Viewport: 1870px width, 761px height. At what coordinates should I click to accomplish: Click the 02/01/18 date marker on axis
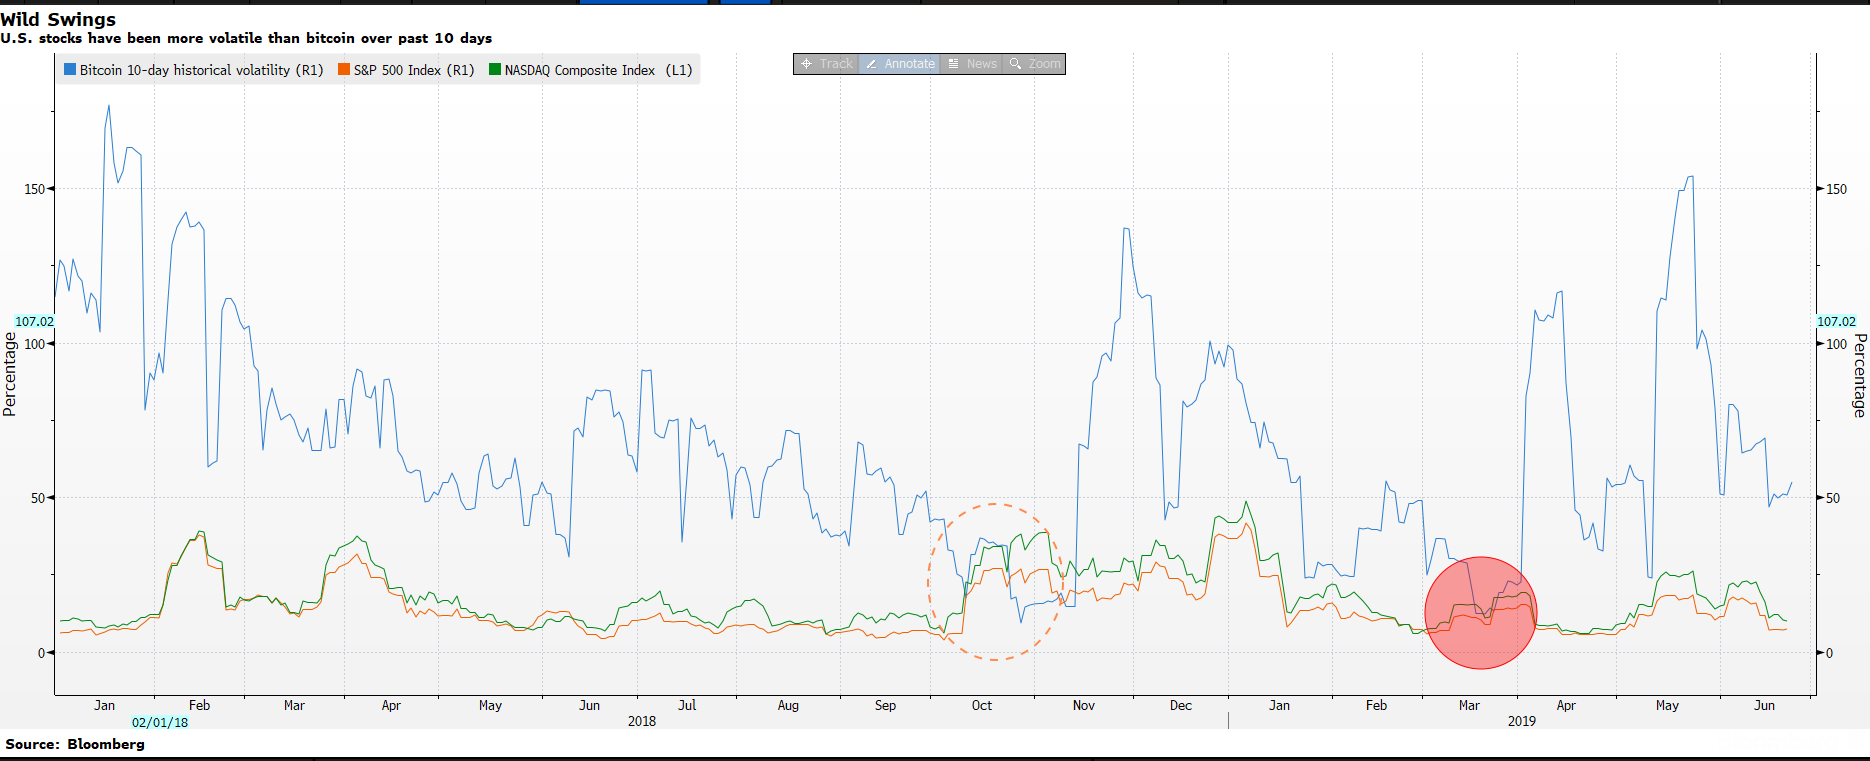160,722
